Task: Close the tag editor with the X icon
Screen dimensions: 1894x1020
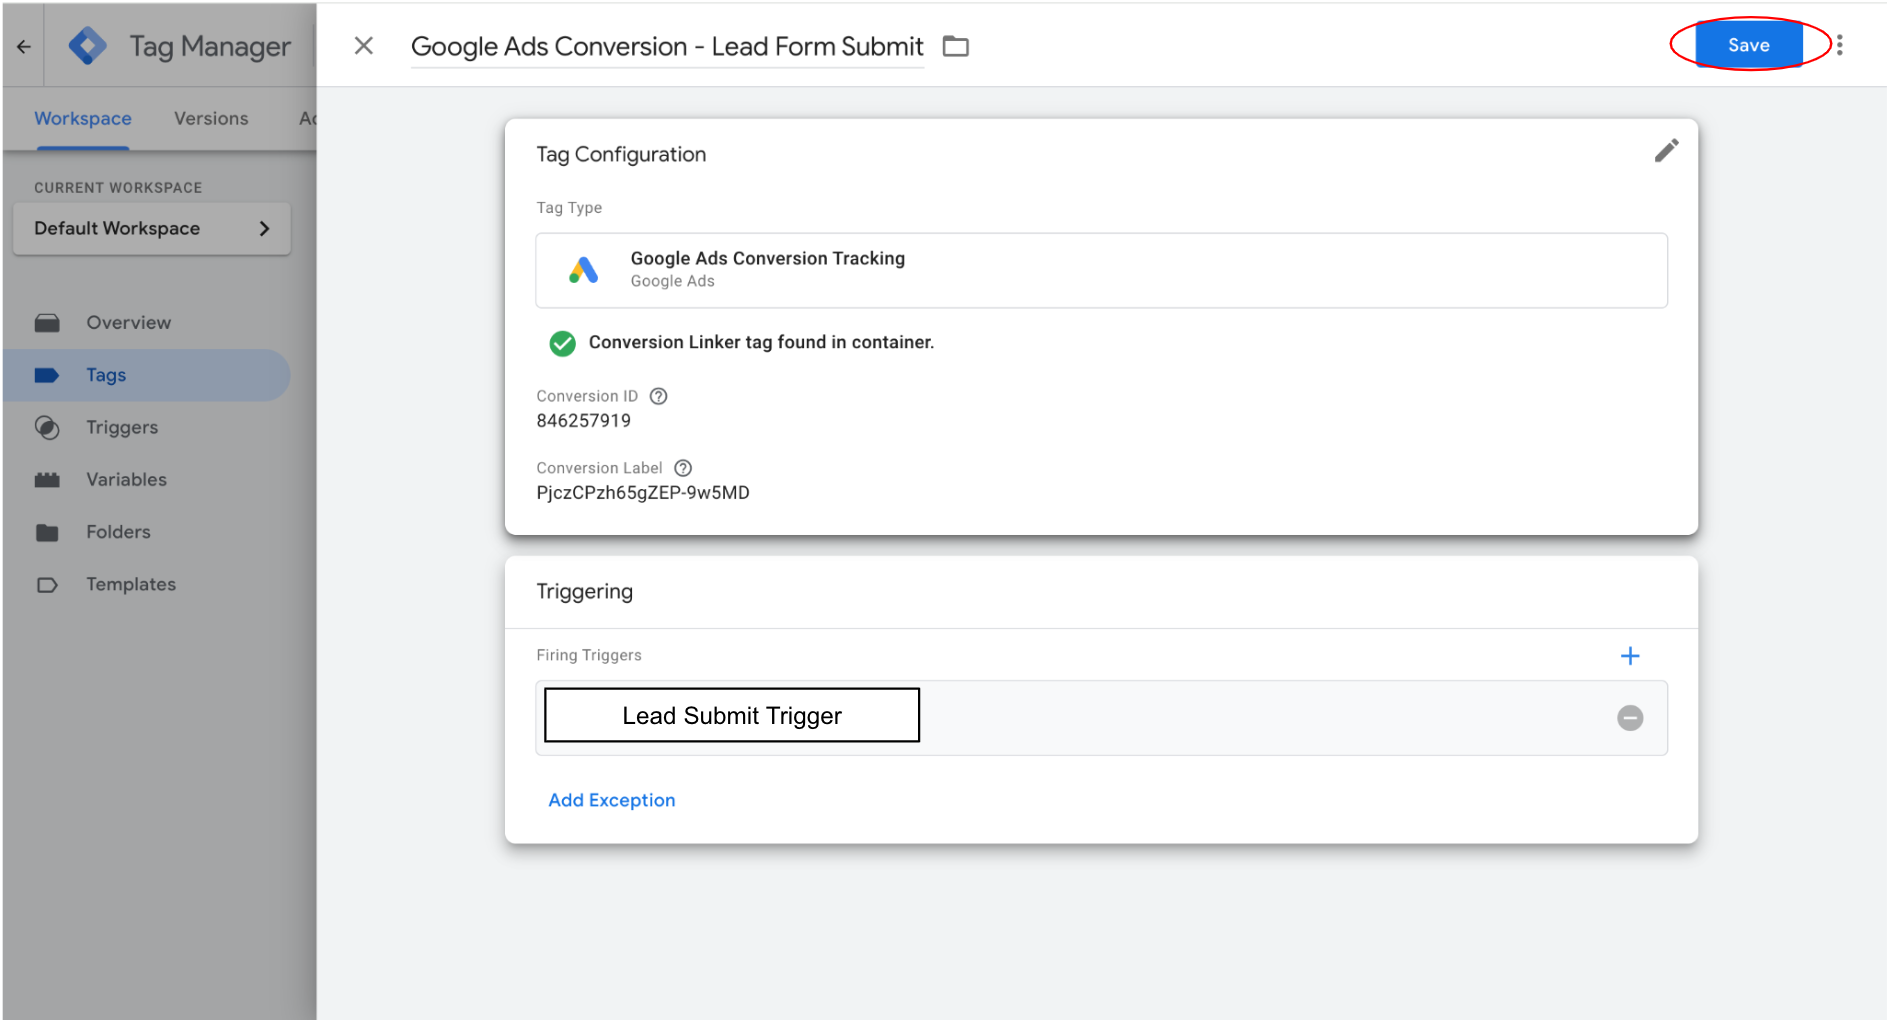Action: coord(364,46)
